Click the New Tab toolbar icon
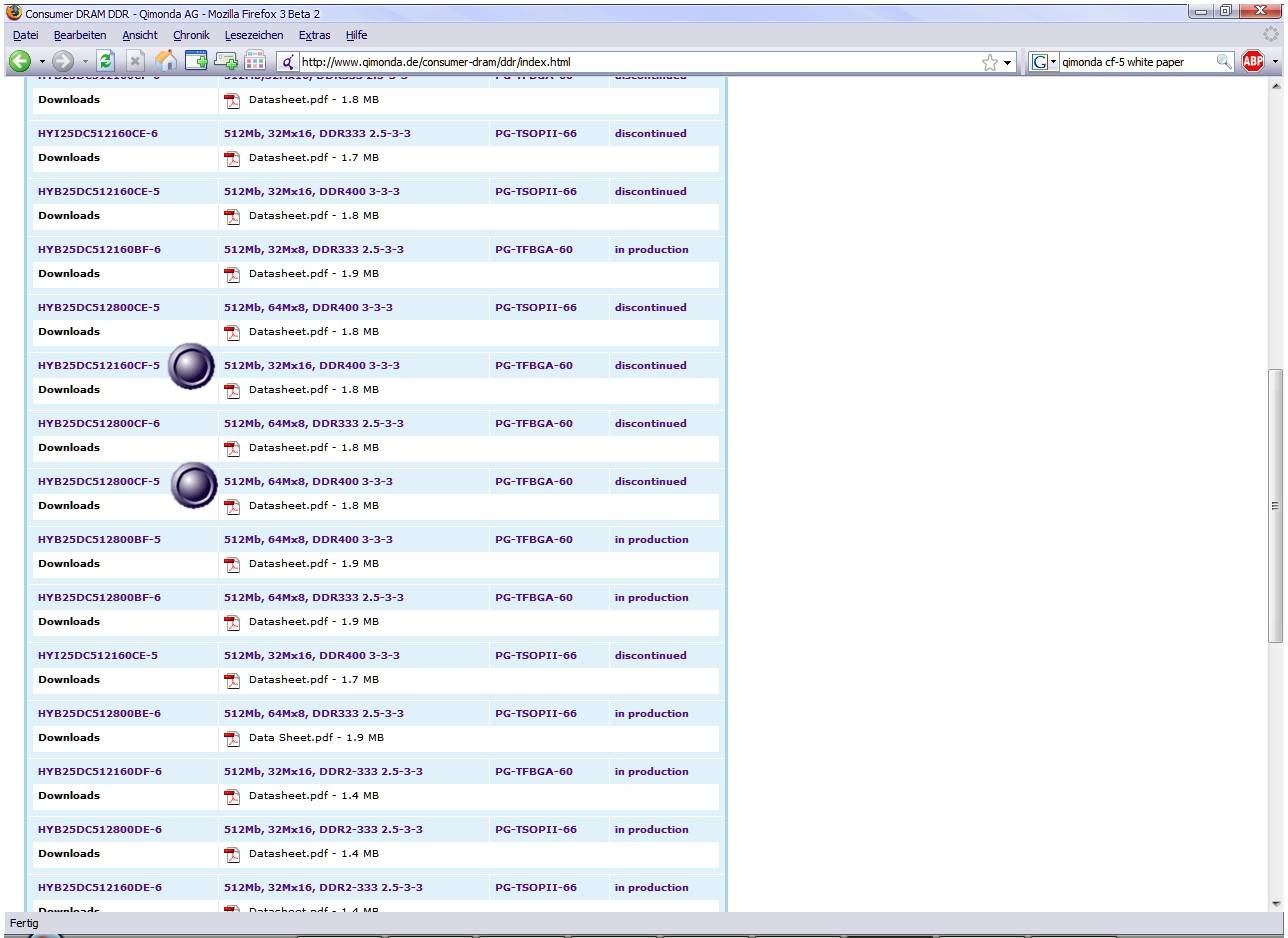 196,61
